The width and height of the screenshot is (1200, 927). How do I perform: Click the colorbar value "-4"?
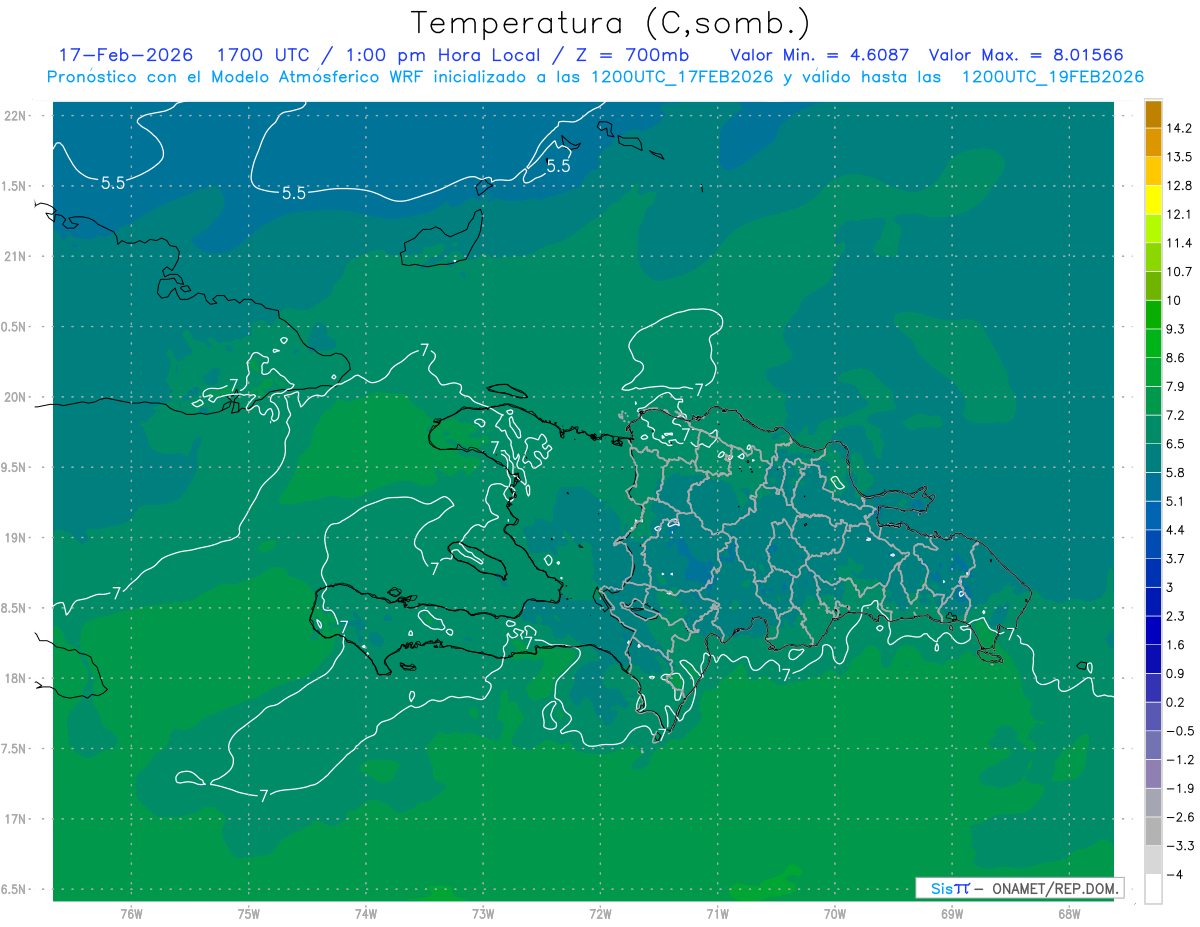click(1174, 874)
